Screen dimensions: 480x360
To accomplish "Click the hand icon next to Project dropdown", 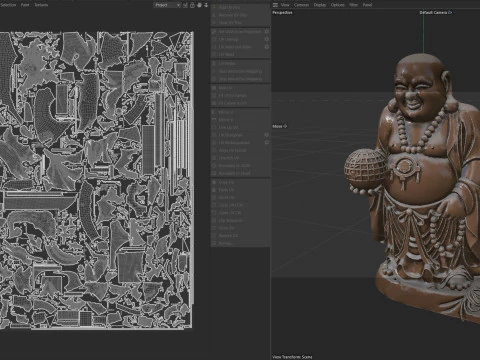I will (199, 5).
